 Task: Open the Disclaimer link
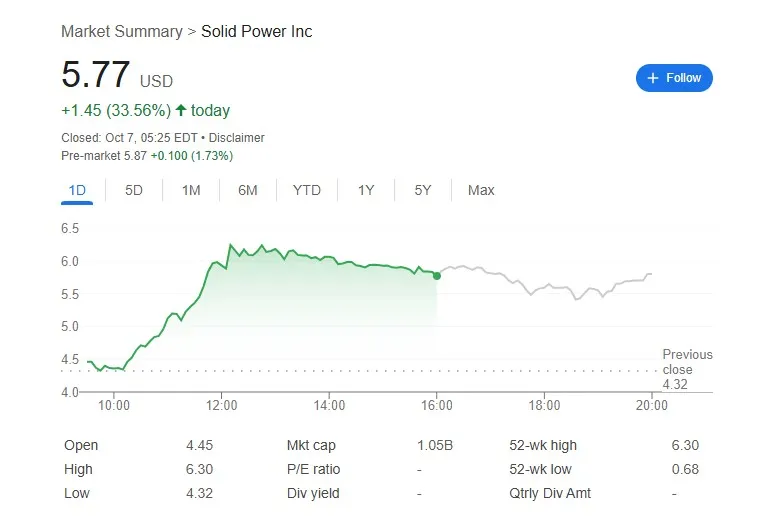click(x=236, y=138)
